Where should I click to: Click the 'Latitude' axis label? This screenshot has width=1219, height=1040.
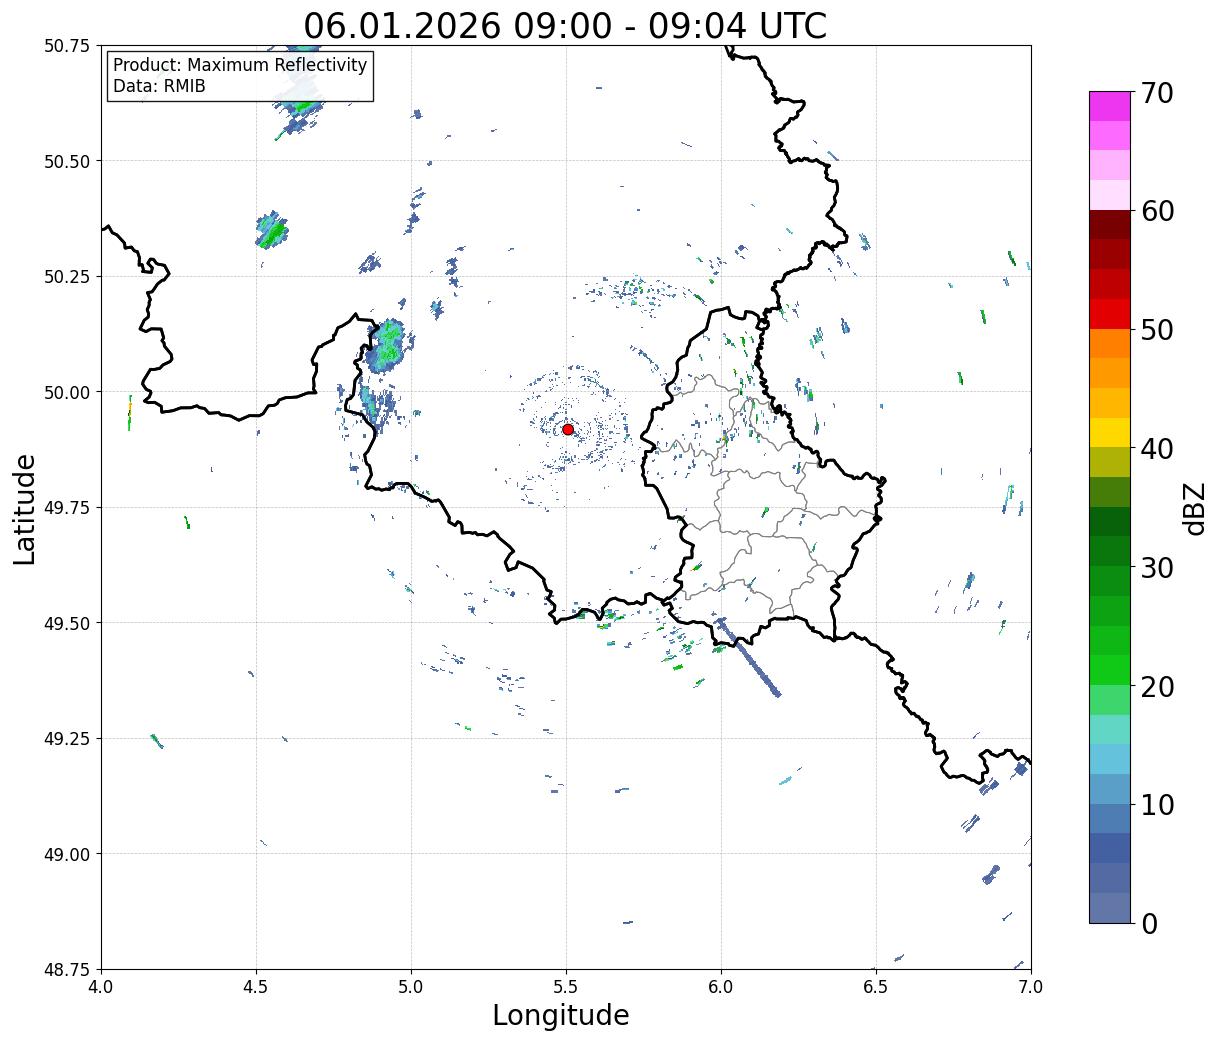[25, 508]
